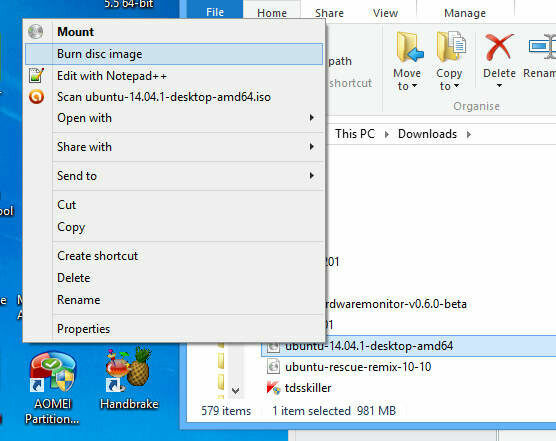This screenshot has width=556, height=441.
Task: Click the Mount disc icon
Action: 36,32
